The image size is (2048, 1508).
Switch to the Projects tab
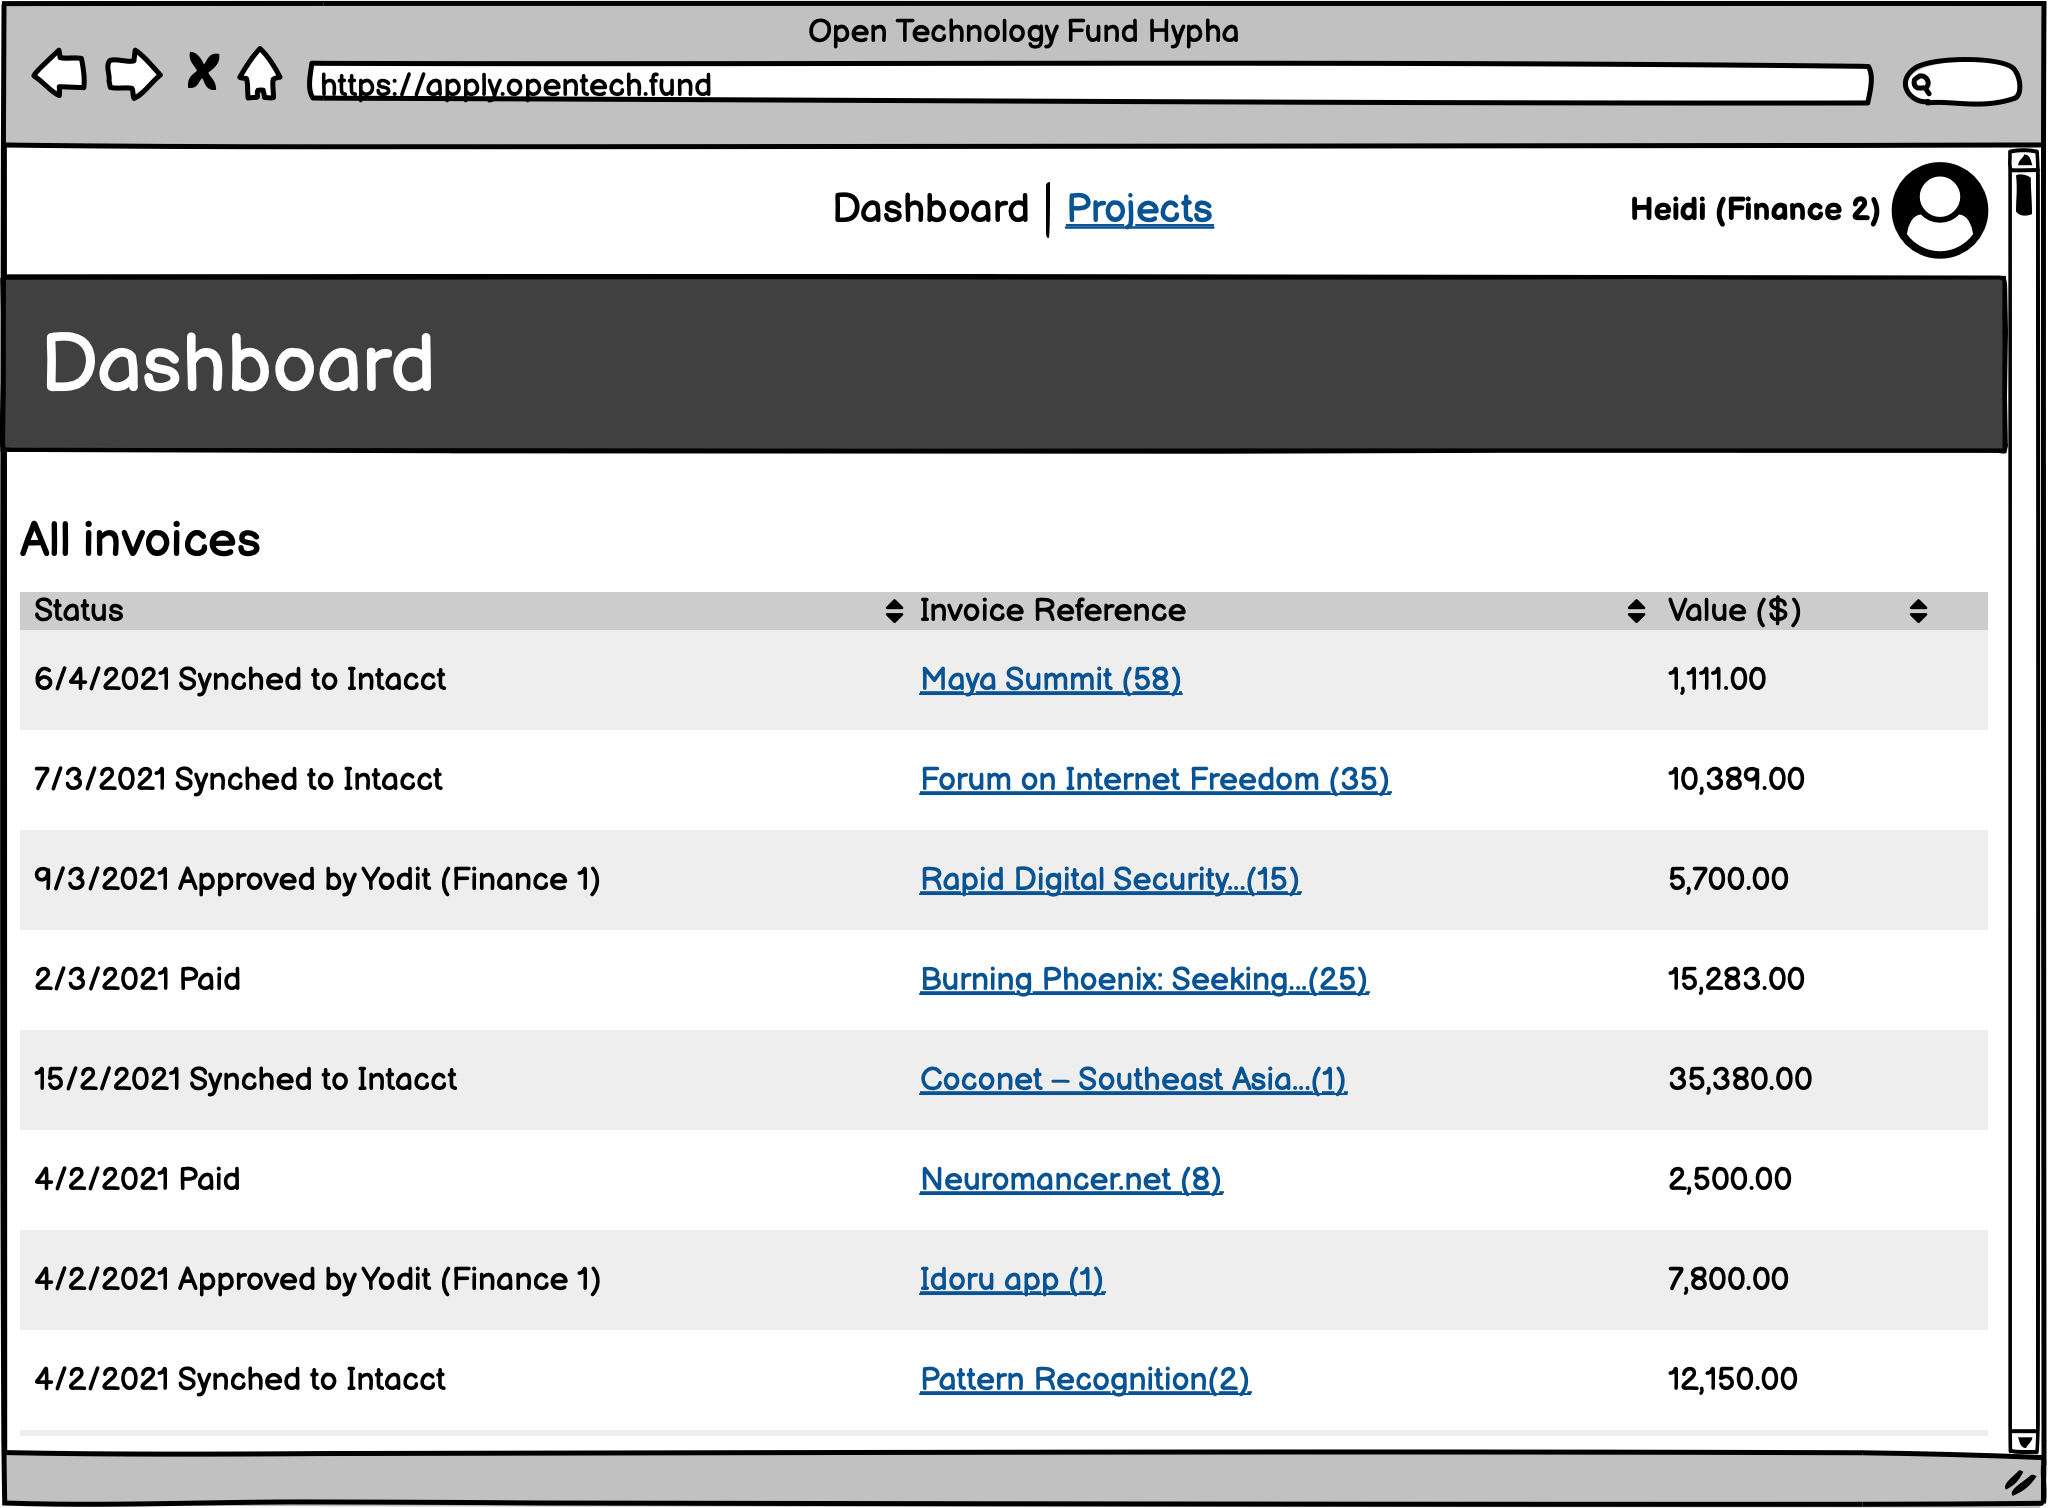[1139, 208]
